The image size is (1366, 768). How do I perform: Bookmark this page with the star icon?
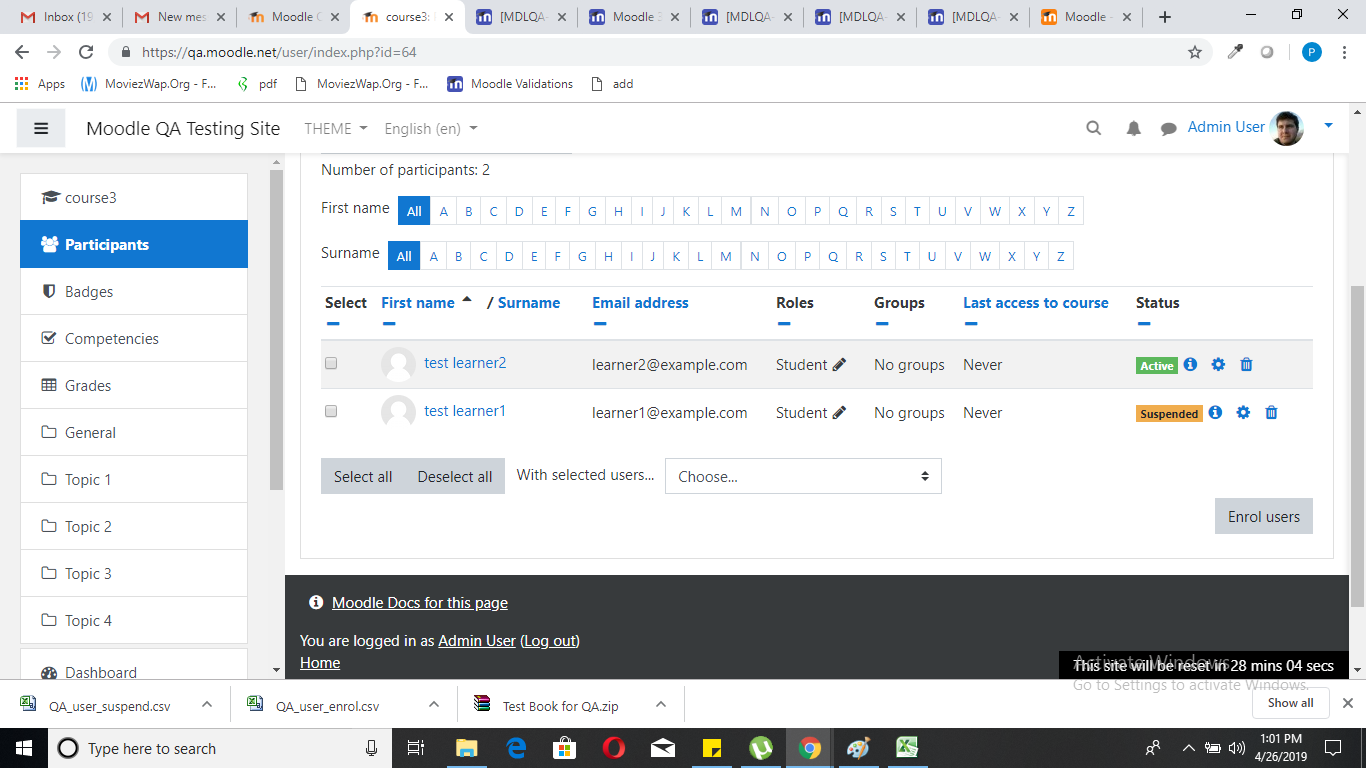[1195, 52]
